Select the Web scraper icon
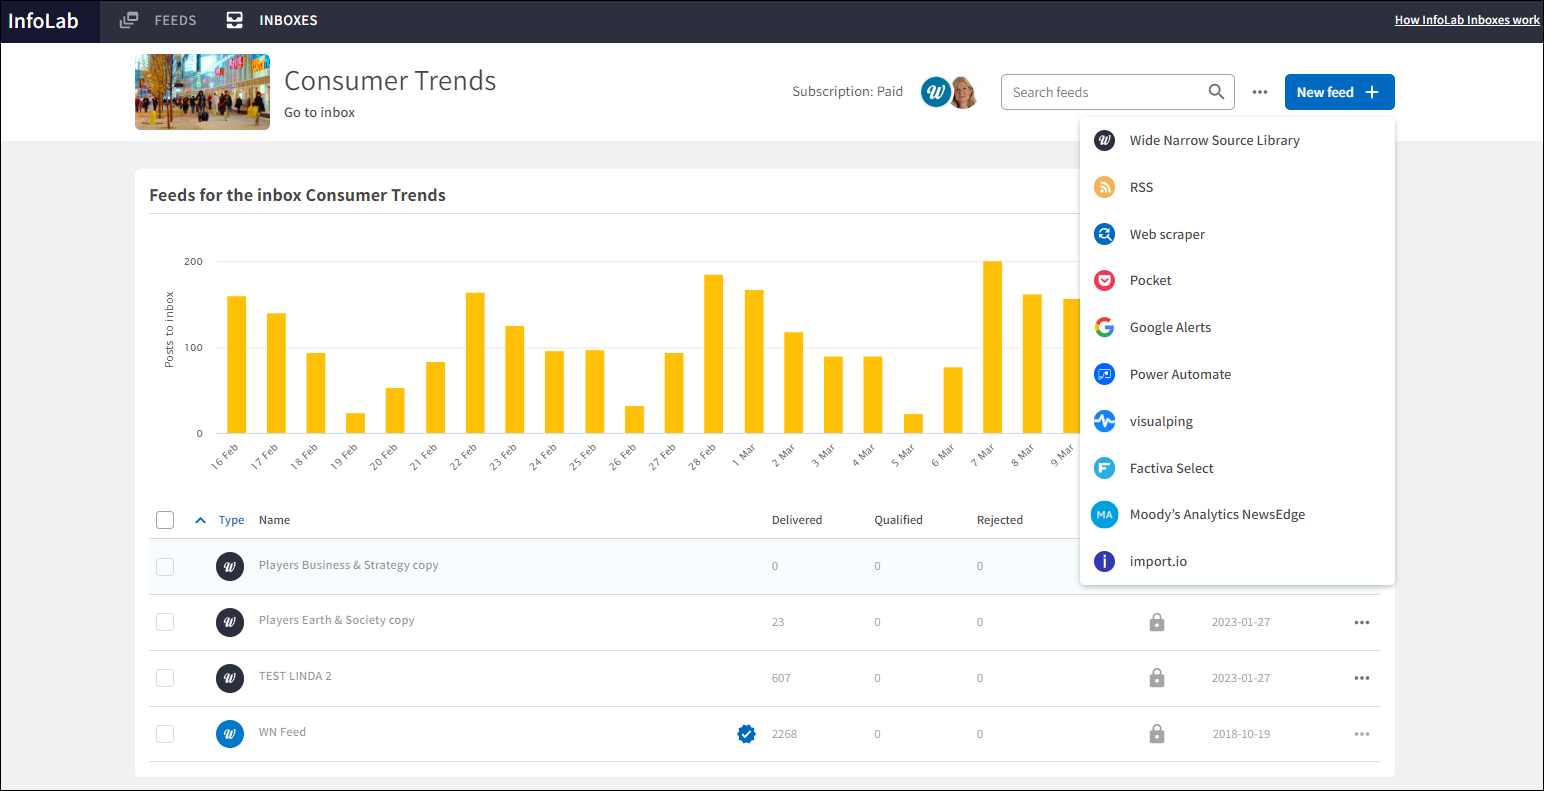 click(1104, 234)
